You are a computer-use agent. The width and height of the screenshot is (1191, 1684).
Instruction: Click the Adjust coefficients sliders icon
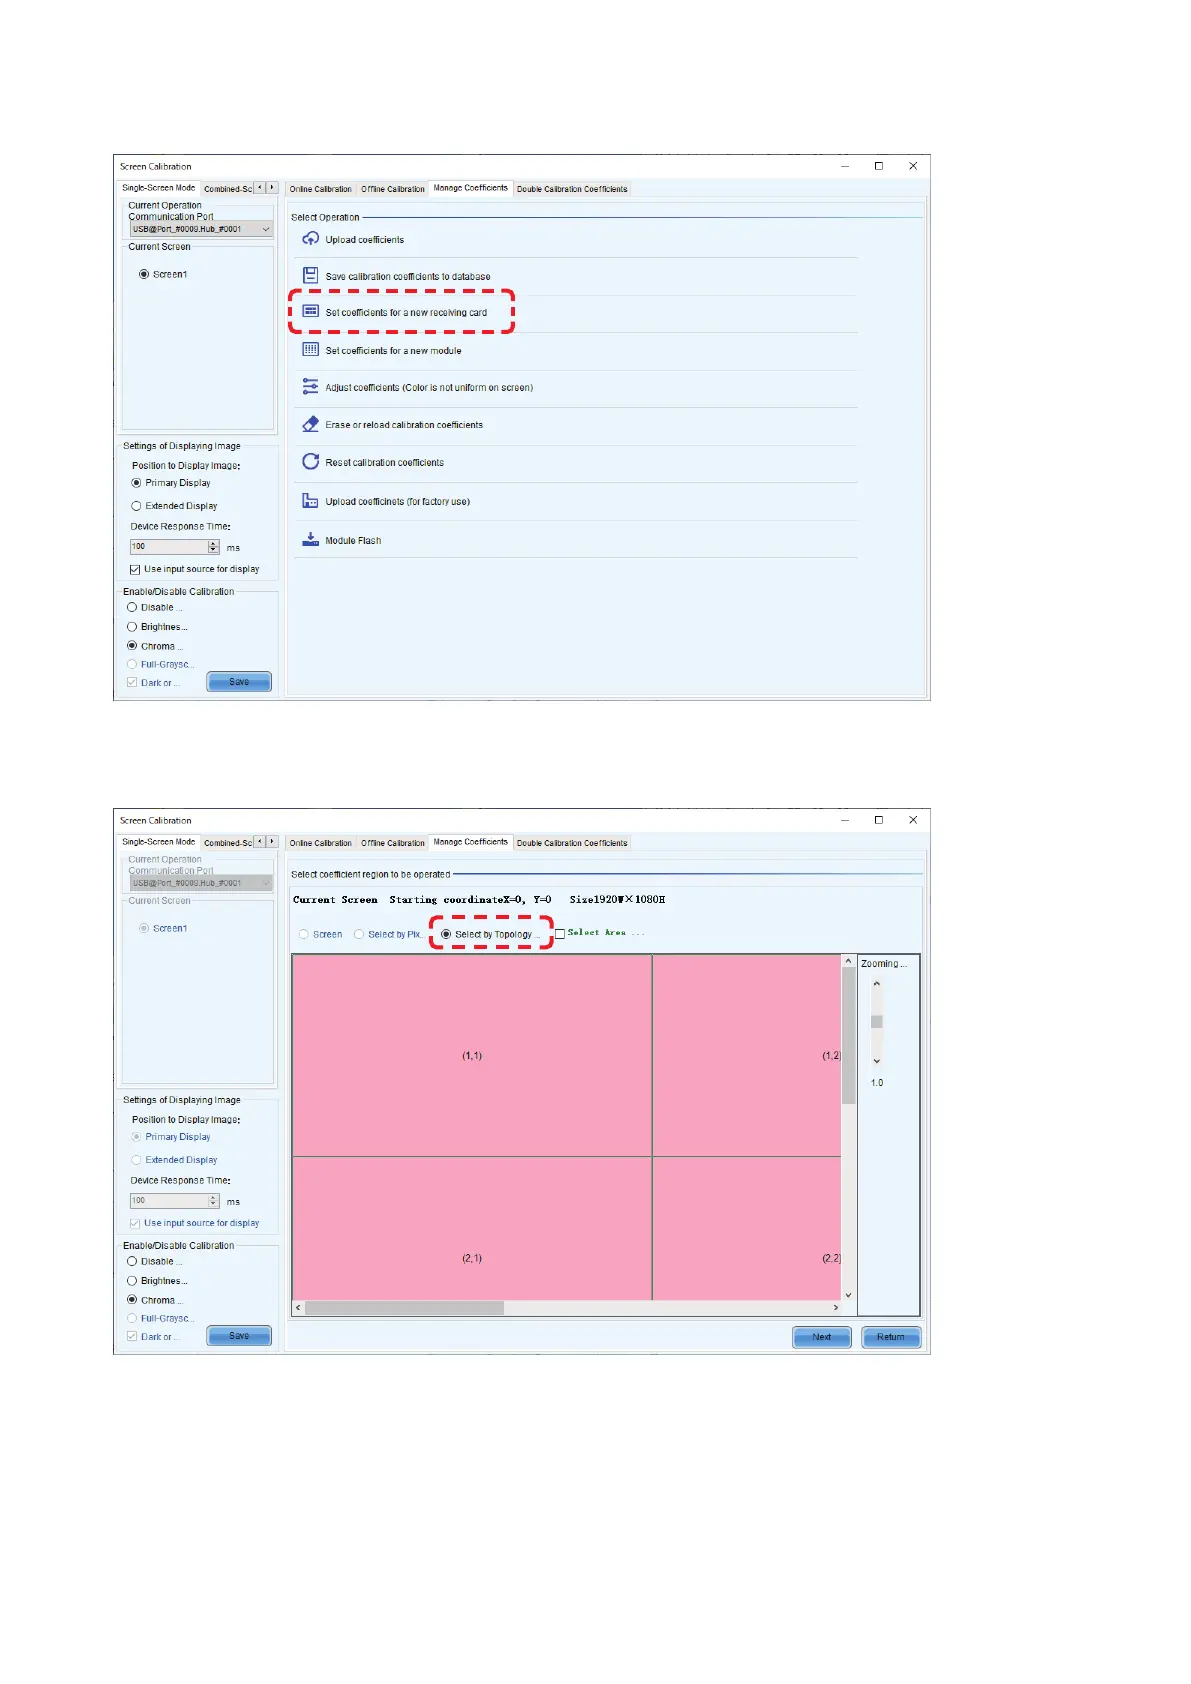pyautogui.click(x=311, y=387)
